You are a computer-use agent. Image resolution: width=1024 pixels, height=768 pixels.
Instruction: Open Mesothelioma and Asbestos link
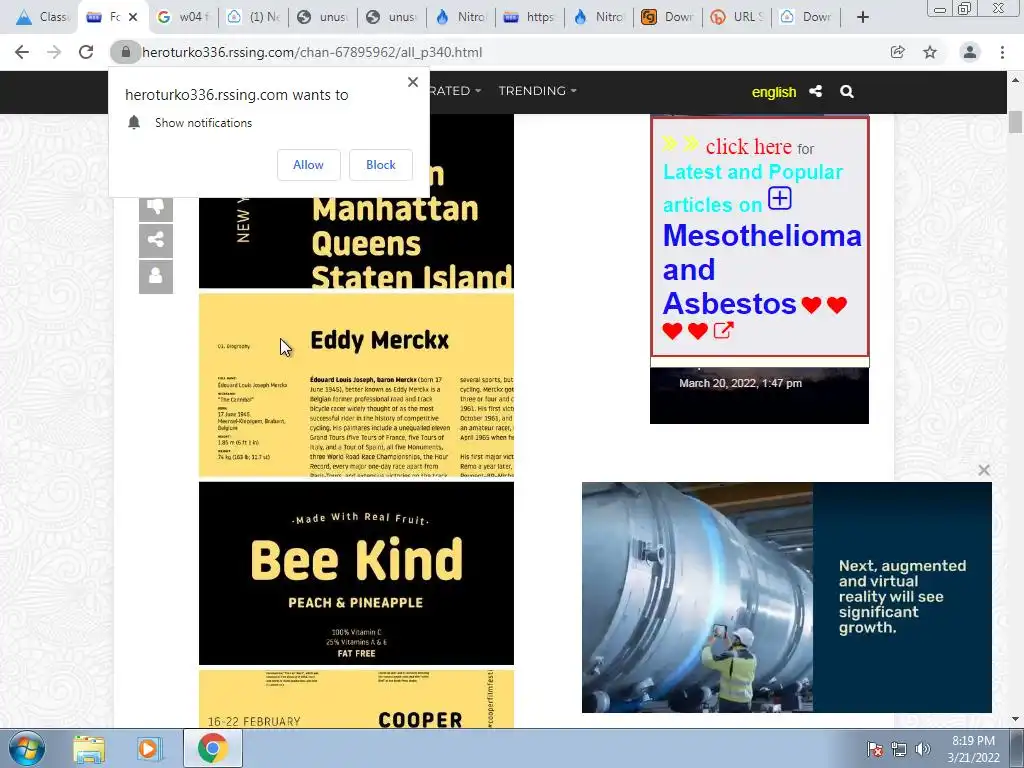762,269
